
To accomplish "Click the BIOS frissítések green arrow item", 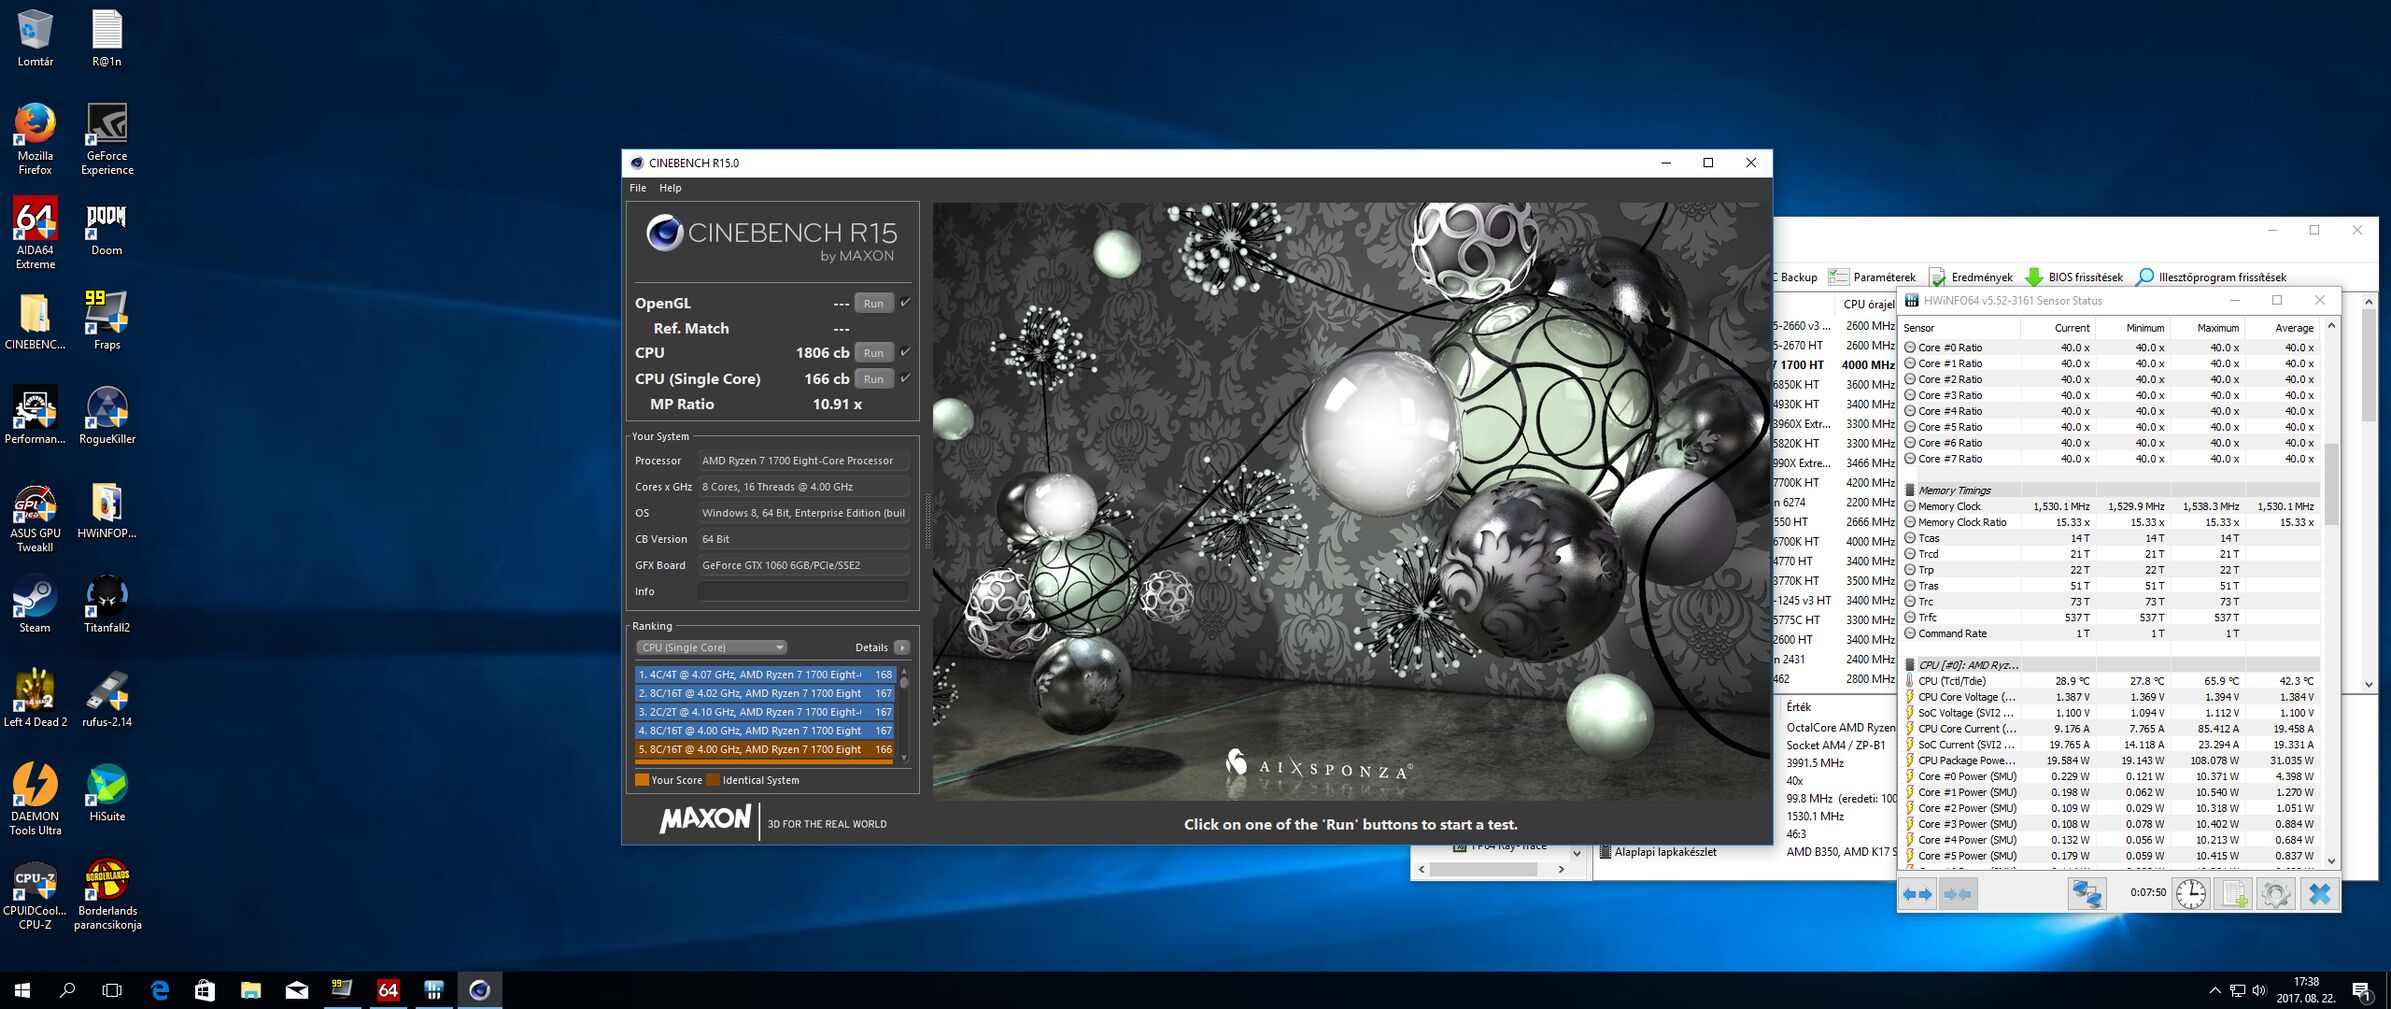I will (x=2074, y=277).
